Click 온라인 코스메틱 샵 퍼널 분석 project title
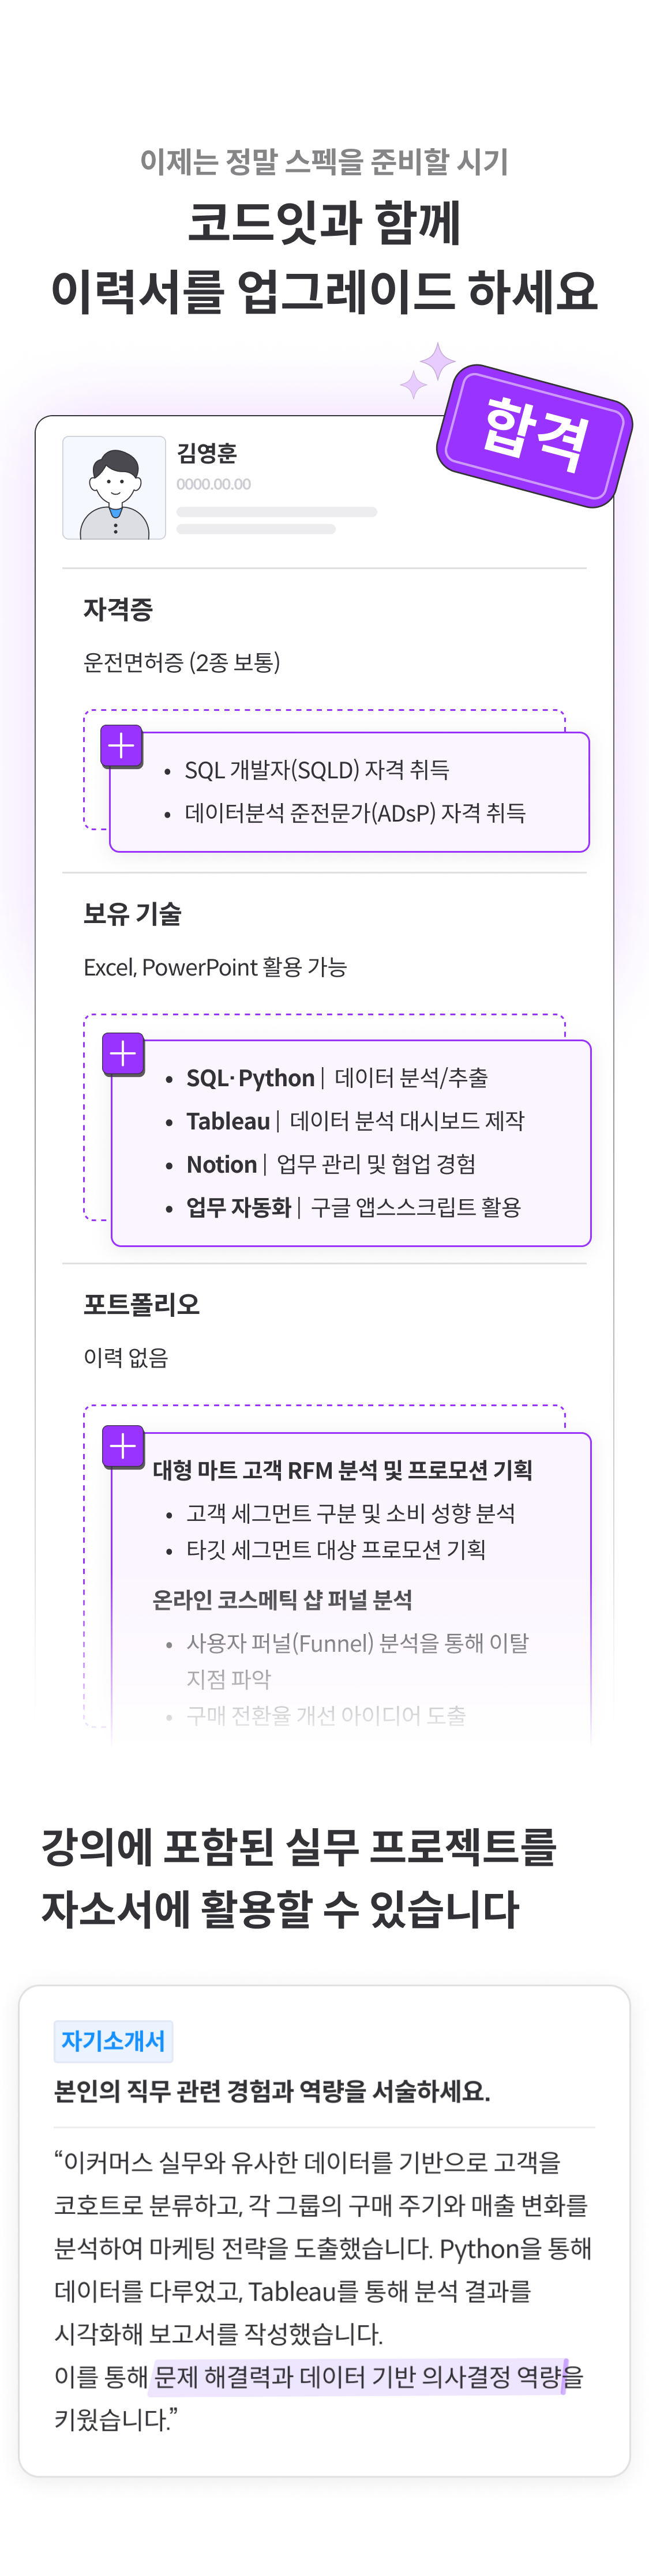This screenshot has height=2576, width=649. pyautogui.click(x=282, y=1600)
